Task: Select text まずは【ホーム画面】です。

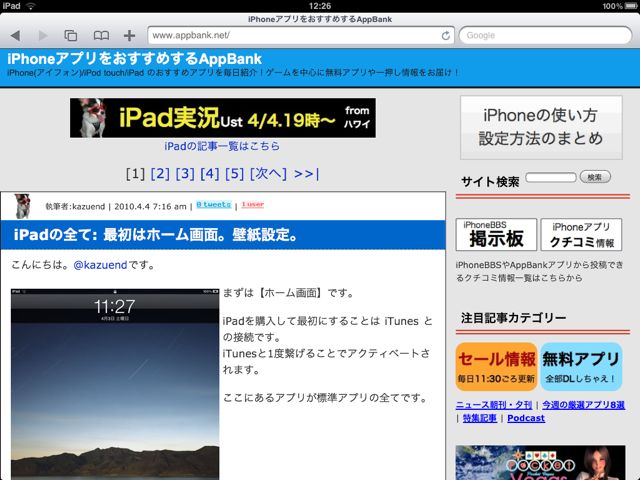Action: click(289, 293)
